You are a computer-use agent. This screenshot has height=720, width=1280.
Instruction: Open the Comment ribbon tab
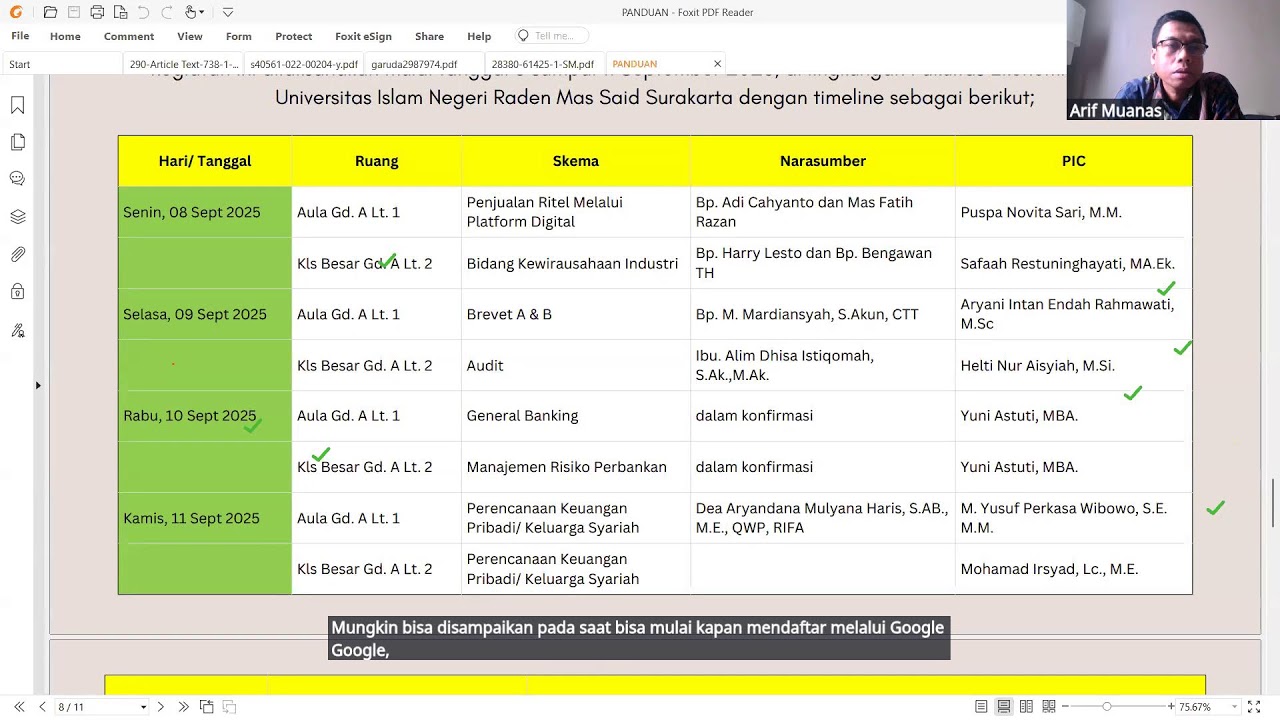pos(129,36)
